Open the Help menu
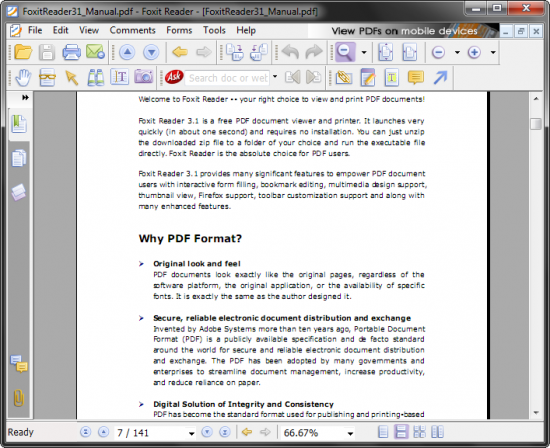 tap(246, 31)
